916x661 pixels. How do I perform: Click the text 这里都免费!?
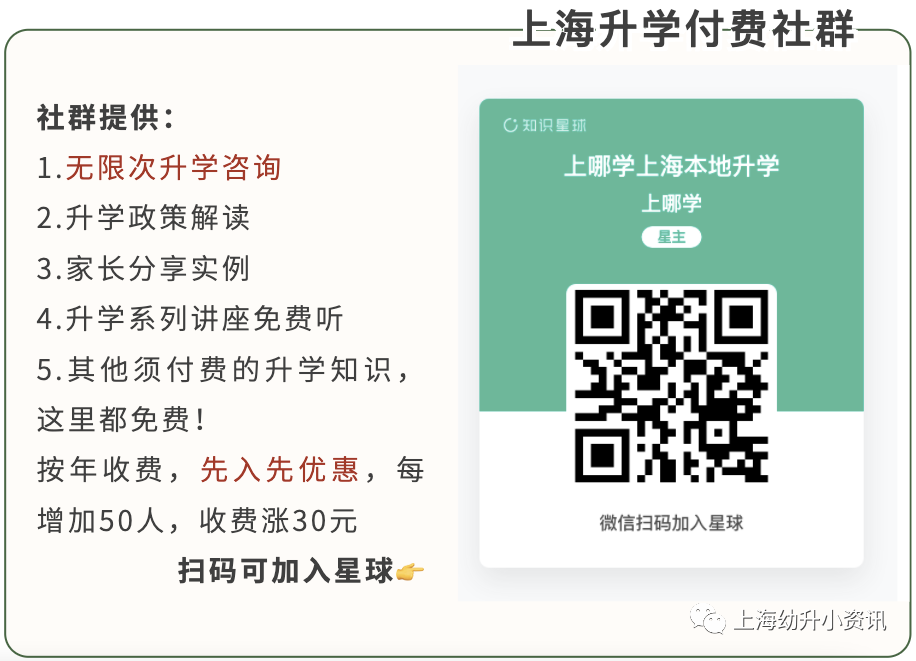[121, 420]
